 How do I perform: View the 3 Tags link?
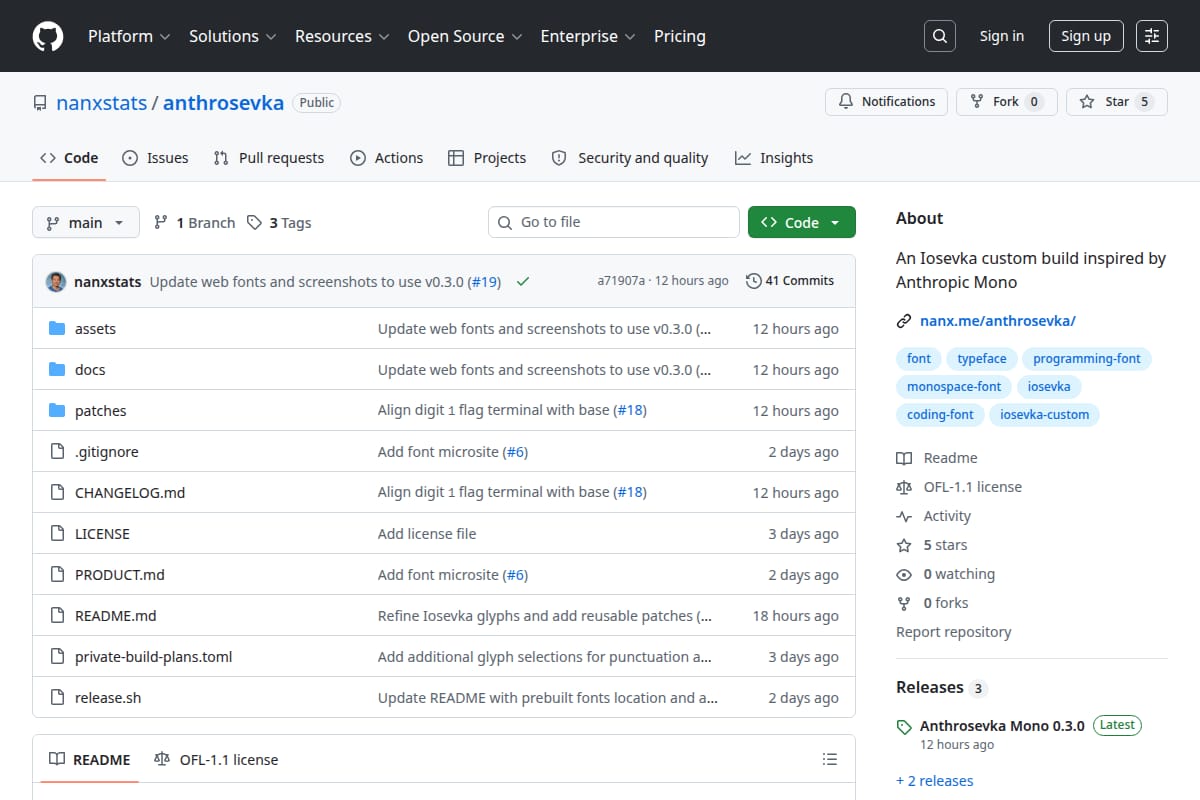[x=280, y=222]
